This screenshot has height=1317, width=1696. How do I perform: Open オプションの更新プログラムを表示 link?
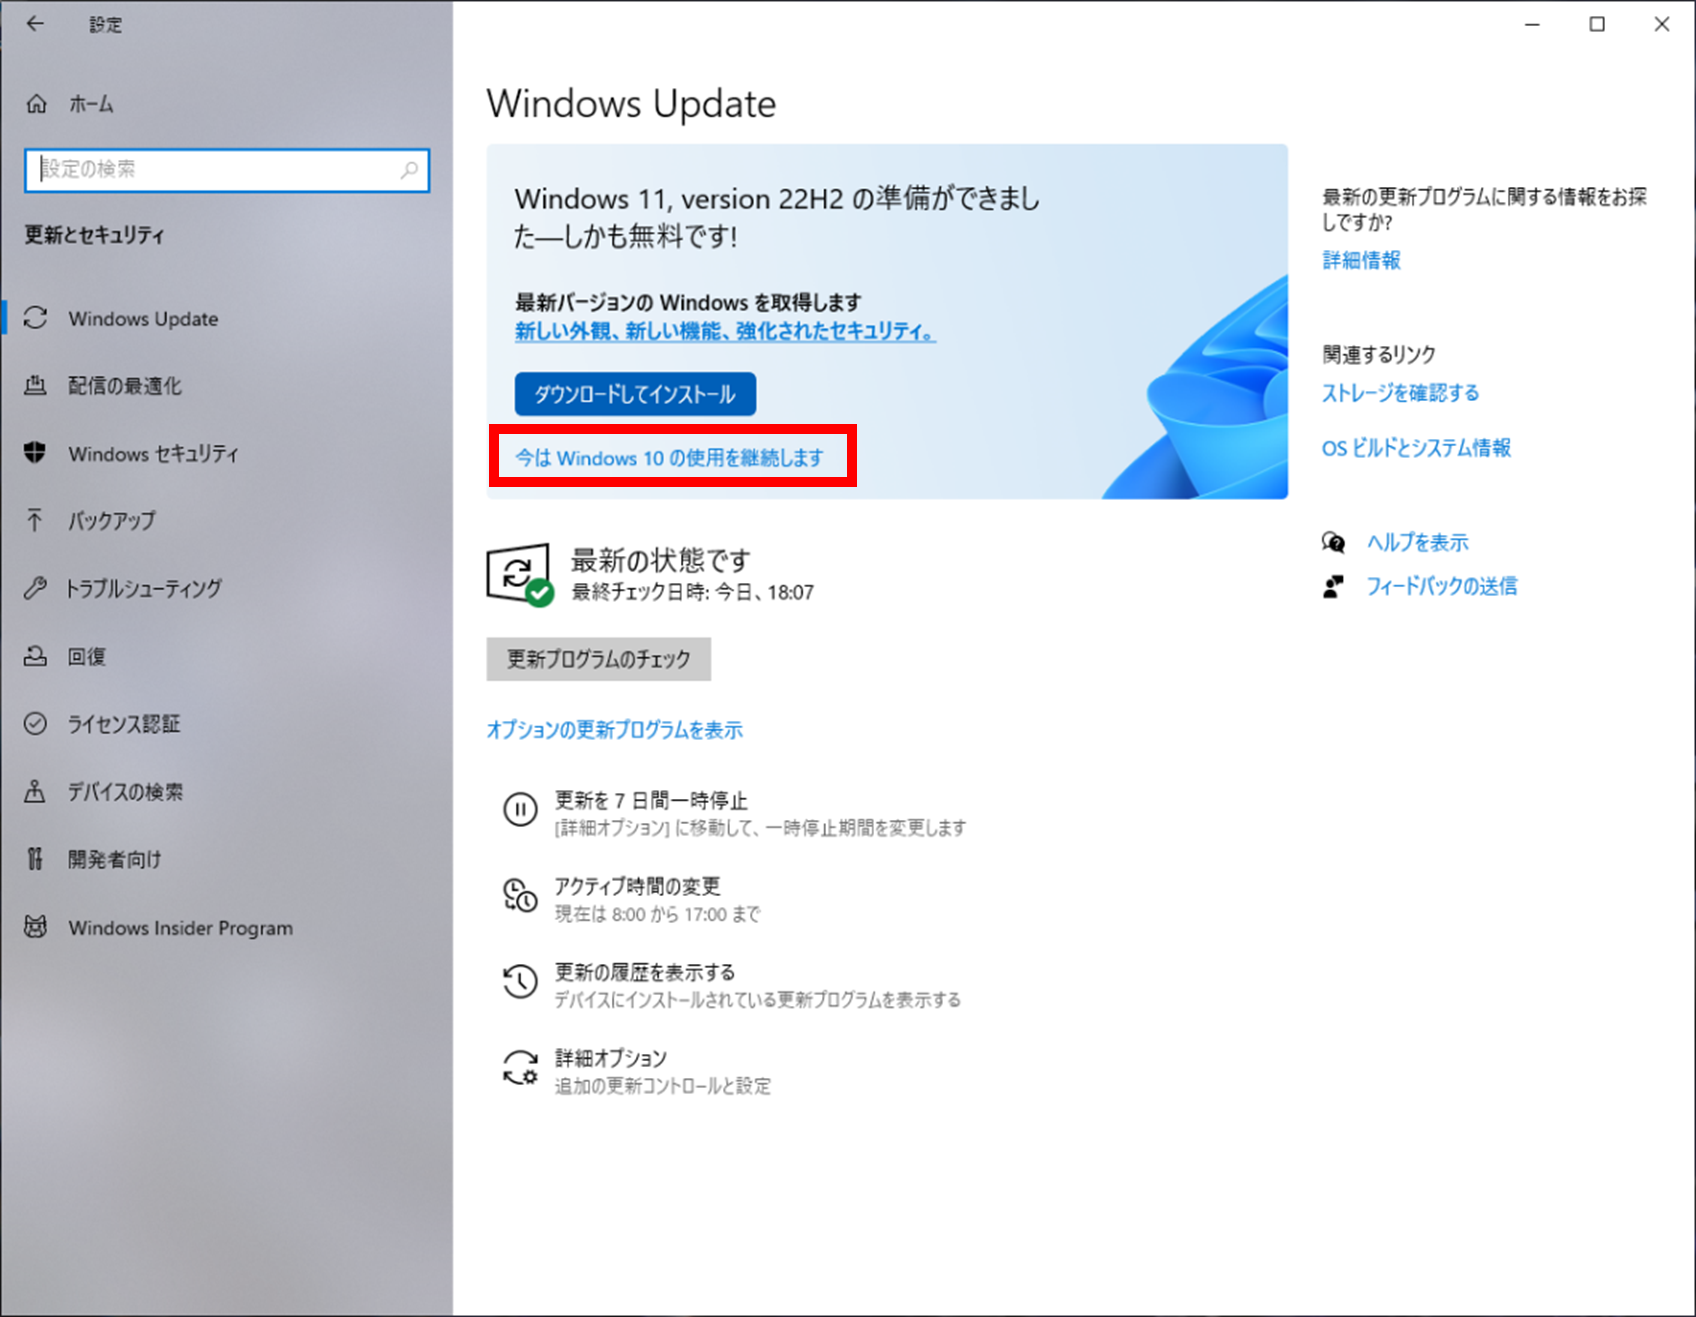pyautogui.click(x=615, y=730)
